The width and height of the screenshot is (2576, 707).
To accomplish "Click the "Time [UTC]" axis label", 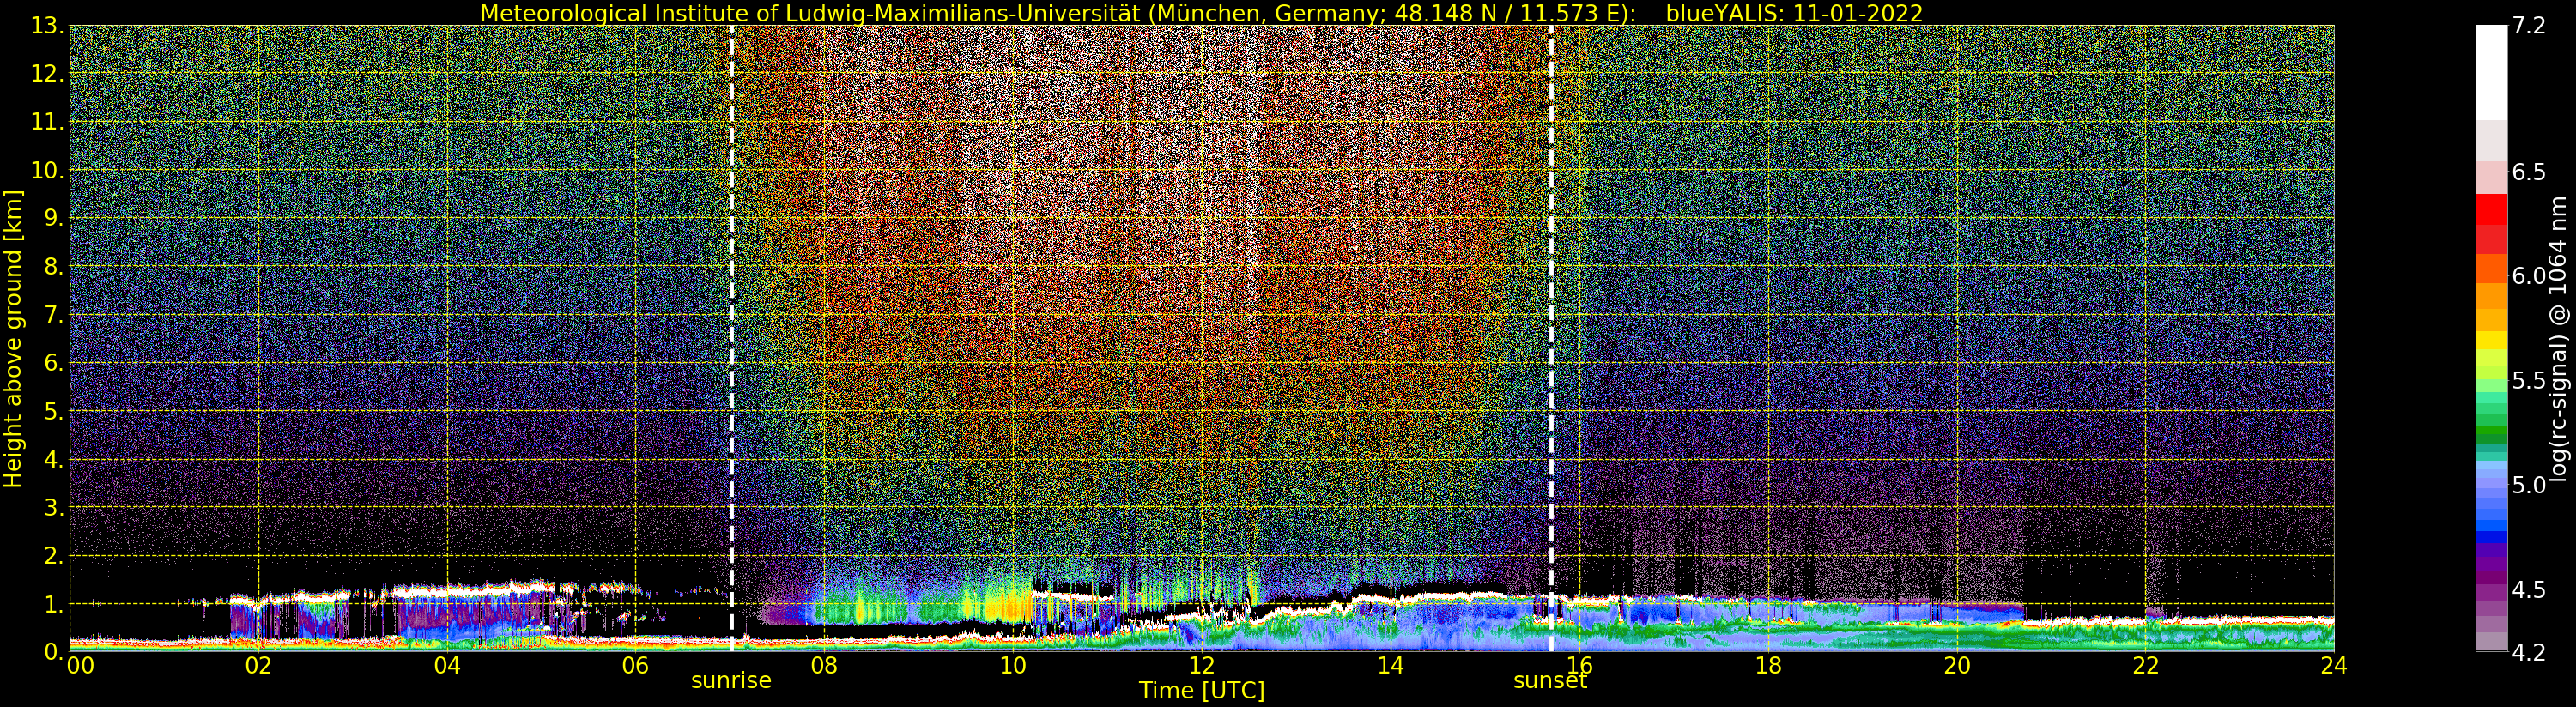I will 1201,691.
